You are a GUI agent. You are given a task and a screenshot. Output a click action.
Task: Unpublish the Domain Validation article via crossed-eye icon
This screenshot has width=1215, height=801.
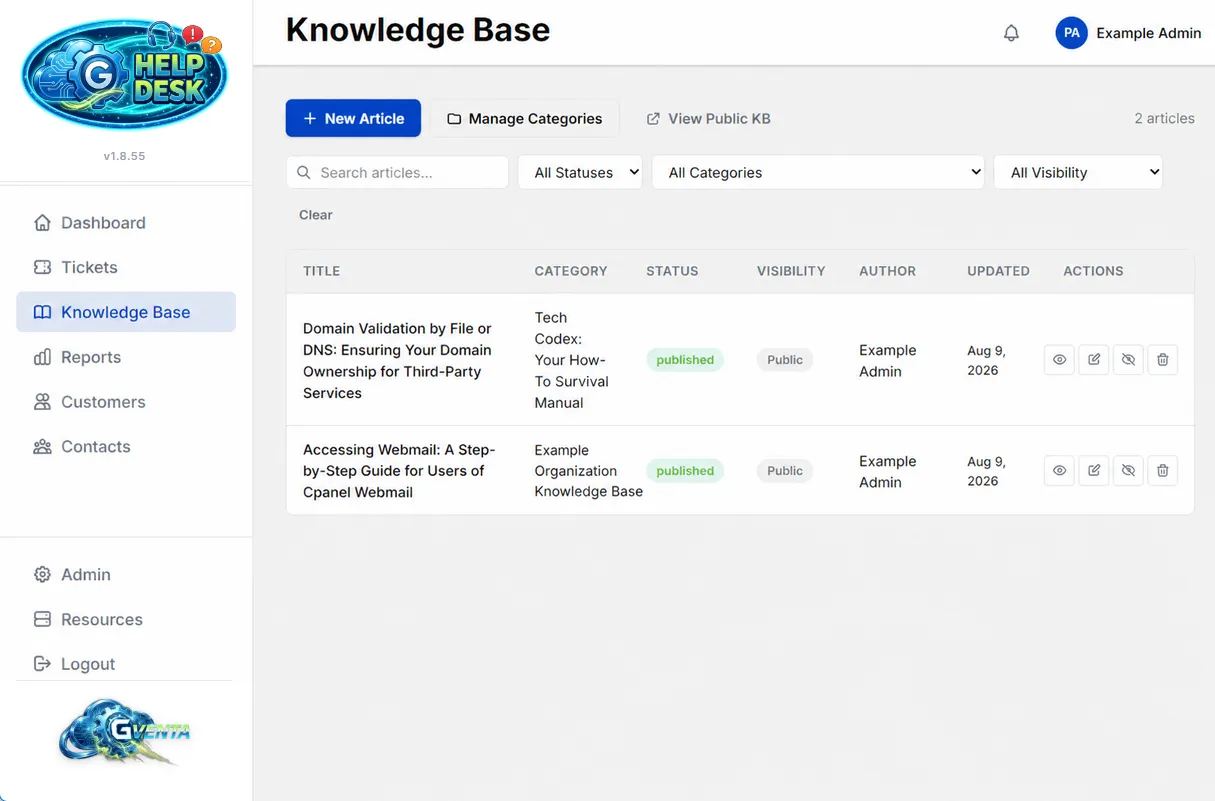(1128, 360)
